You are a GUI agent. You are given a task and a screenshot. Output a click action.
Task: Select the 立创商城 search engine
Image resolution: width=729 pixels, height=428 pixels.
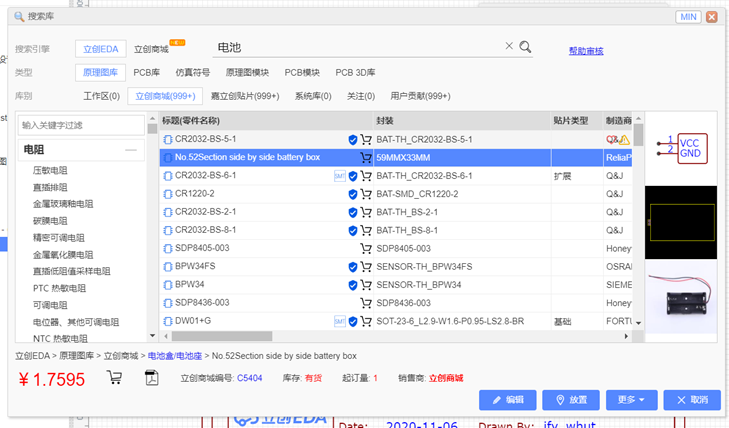(x=151, y=49)
